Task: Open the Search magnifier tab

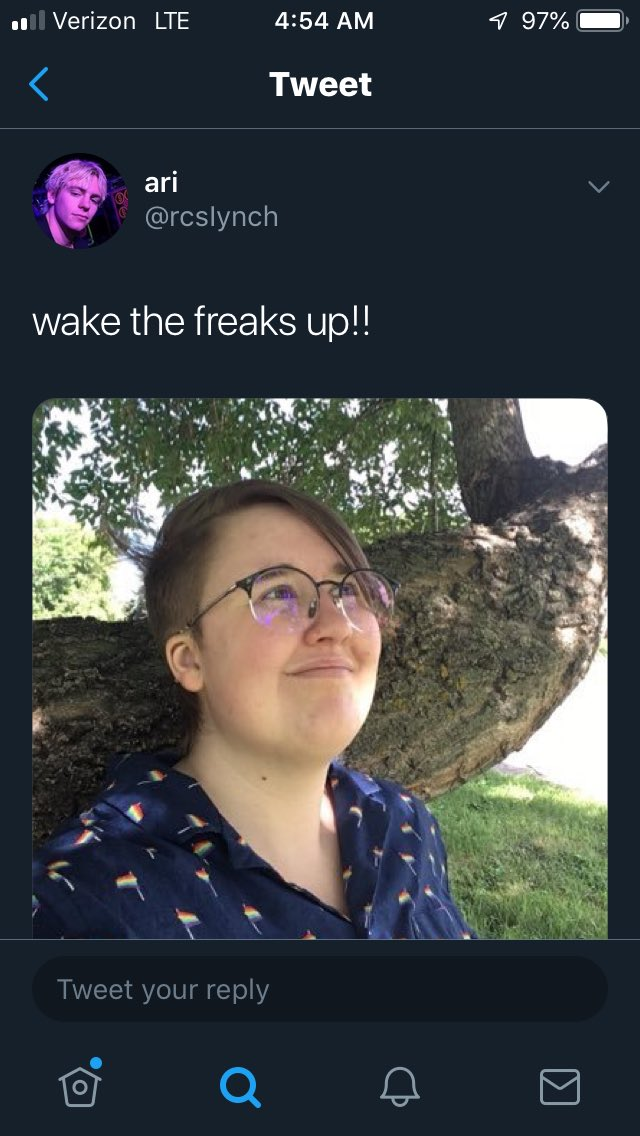Action: tap(240, 1087)
